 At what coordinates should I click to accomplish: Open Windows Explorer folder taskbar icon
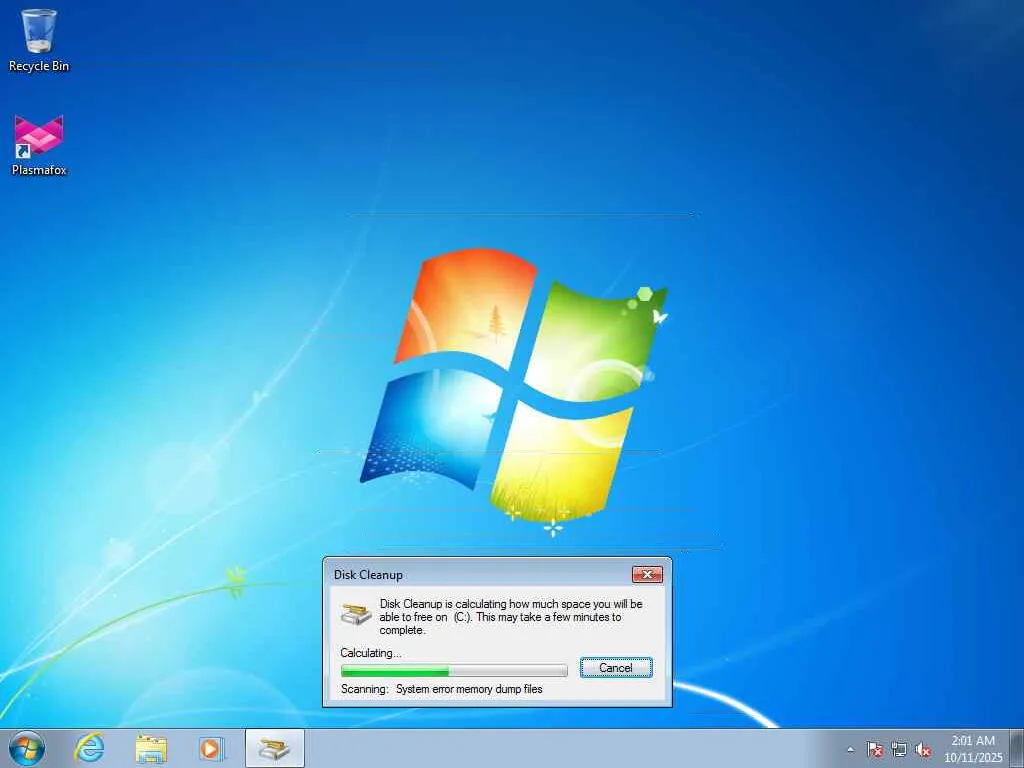(151, 748)
